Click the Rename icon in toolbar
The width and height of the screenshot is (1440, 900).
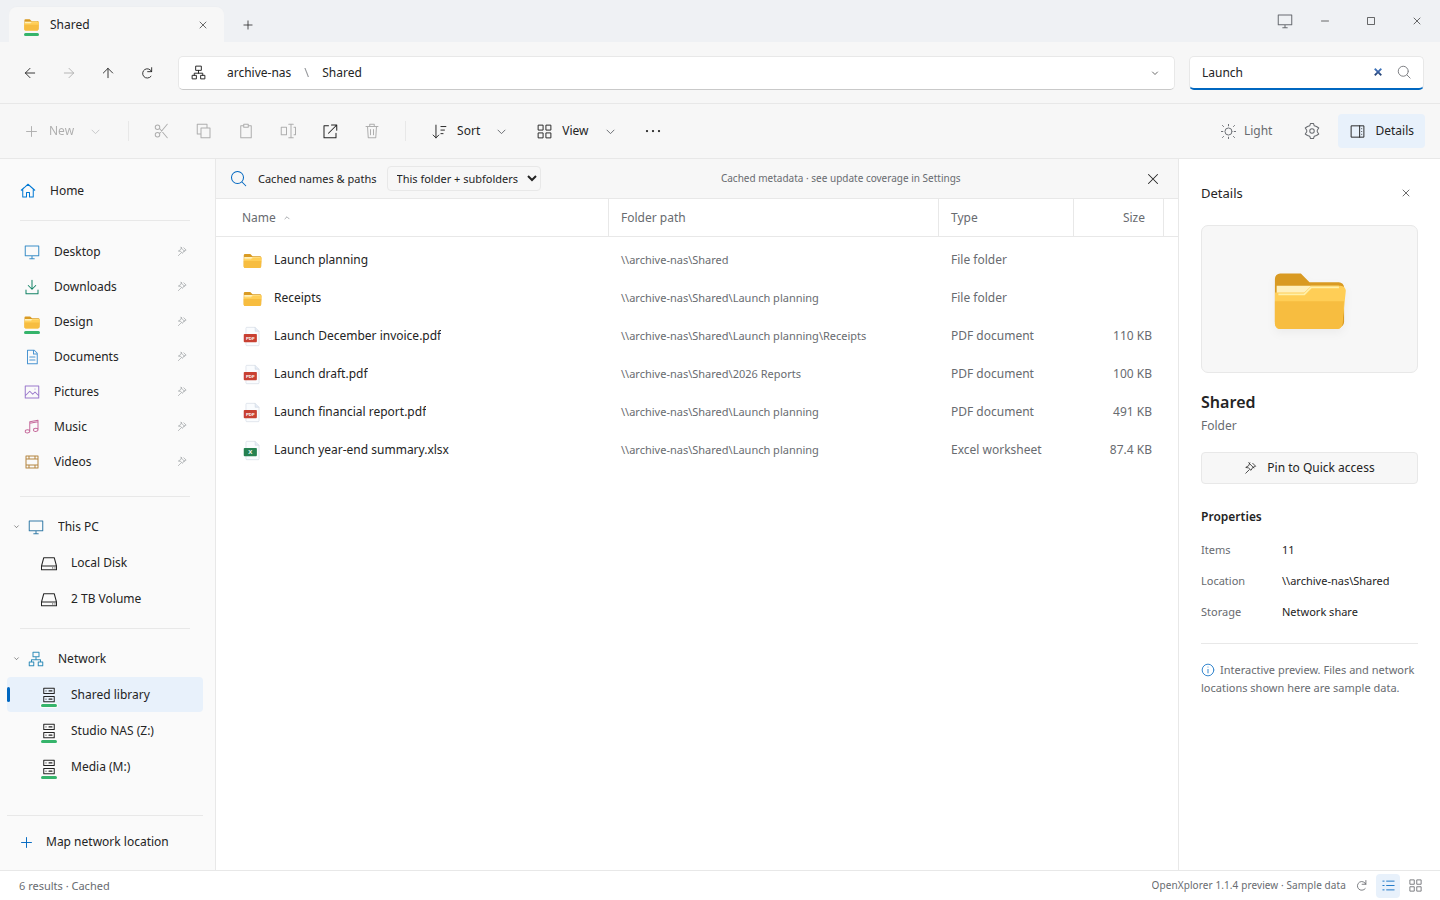(x=288, y=131)
